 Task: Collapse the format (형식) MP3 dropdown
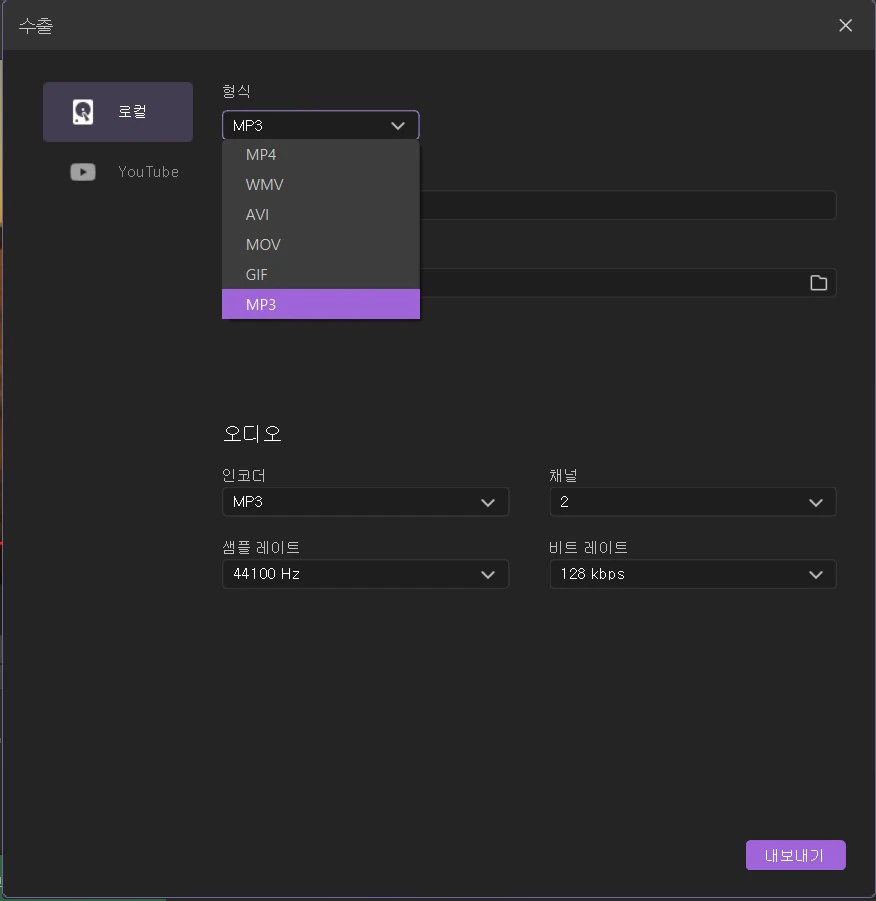[321, 125]
